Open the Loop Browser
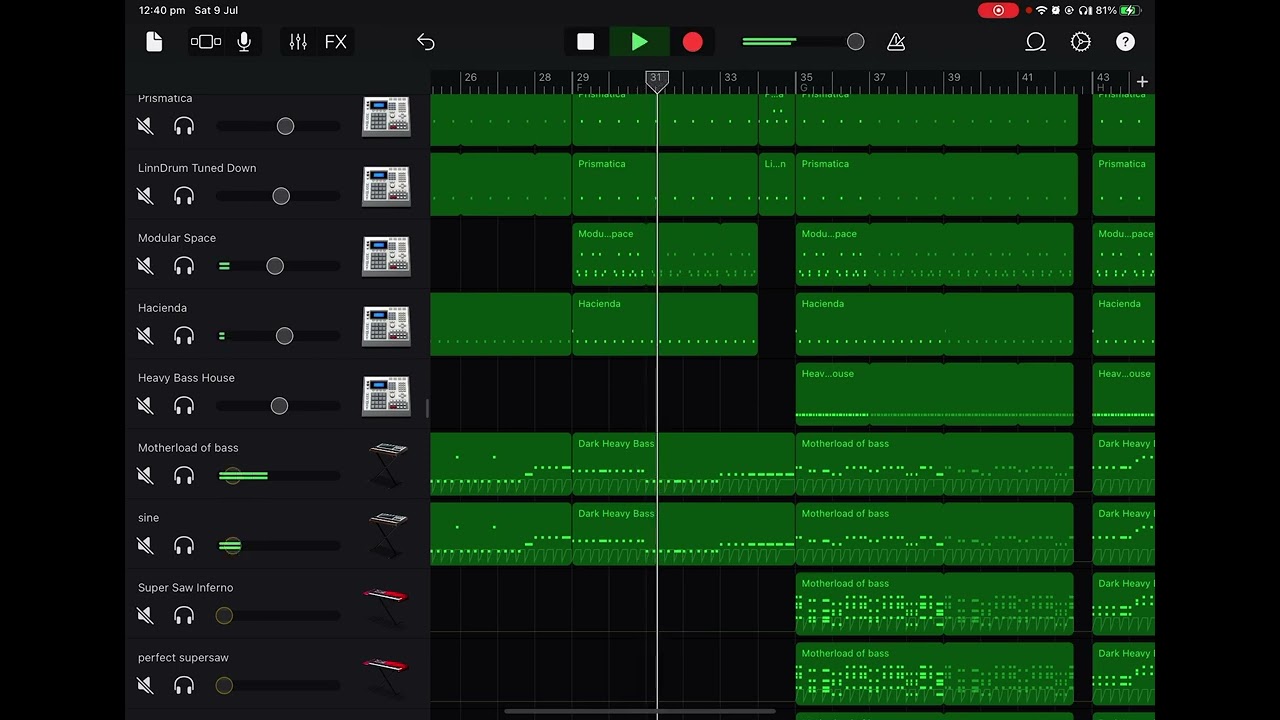Viewport: 1280px width, 720px height. point(1036,42)
